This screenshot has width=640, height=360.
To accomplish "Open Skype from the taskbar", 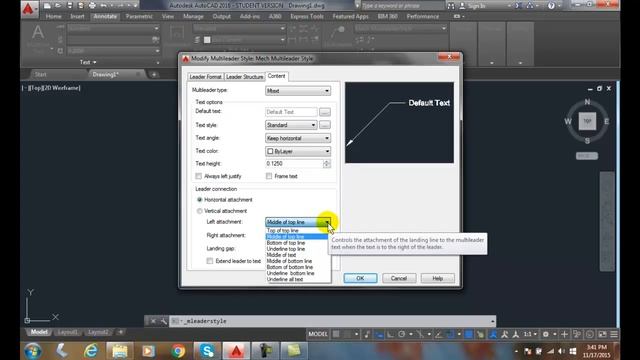I will click(207, 351).
